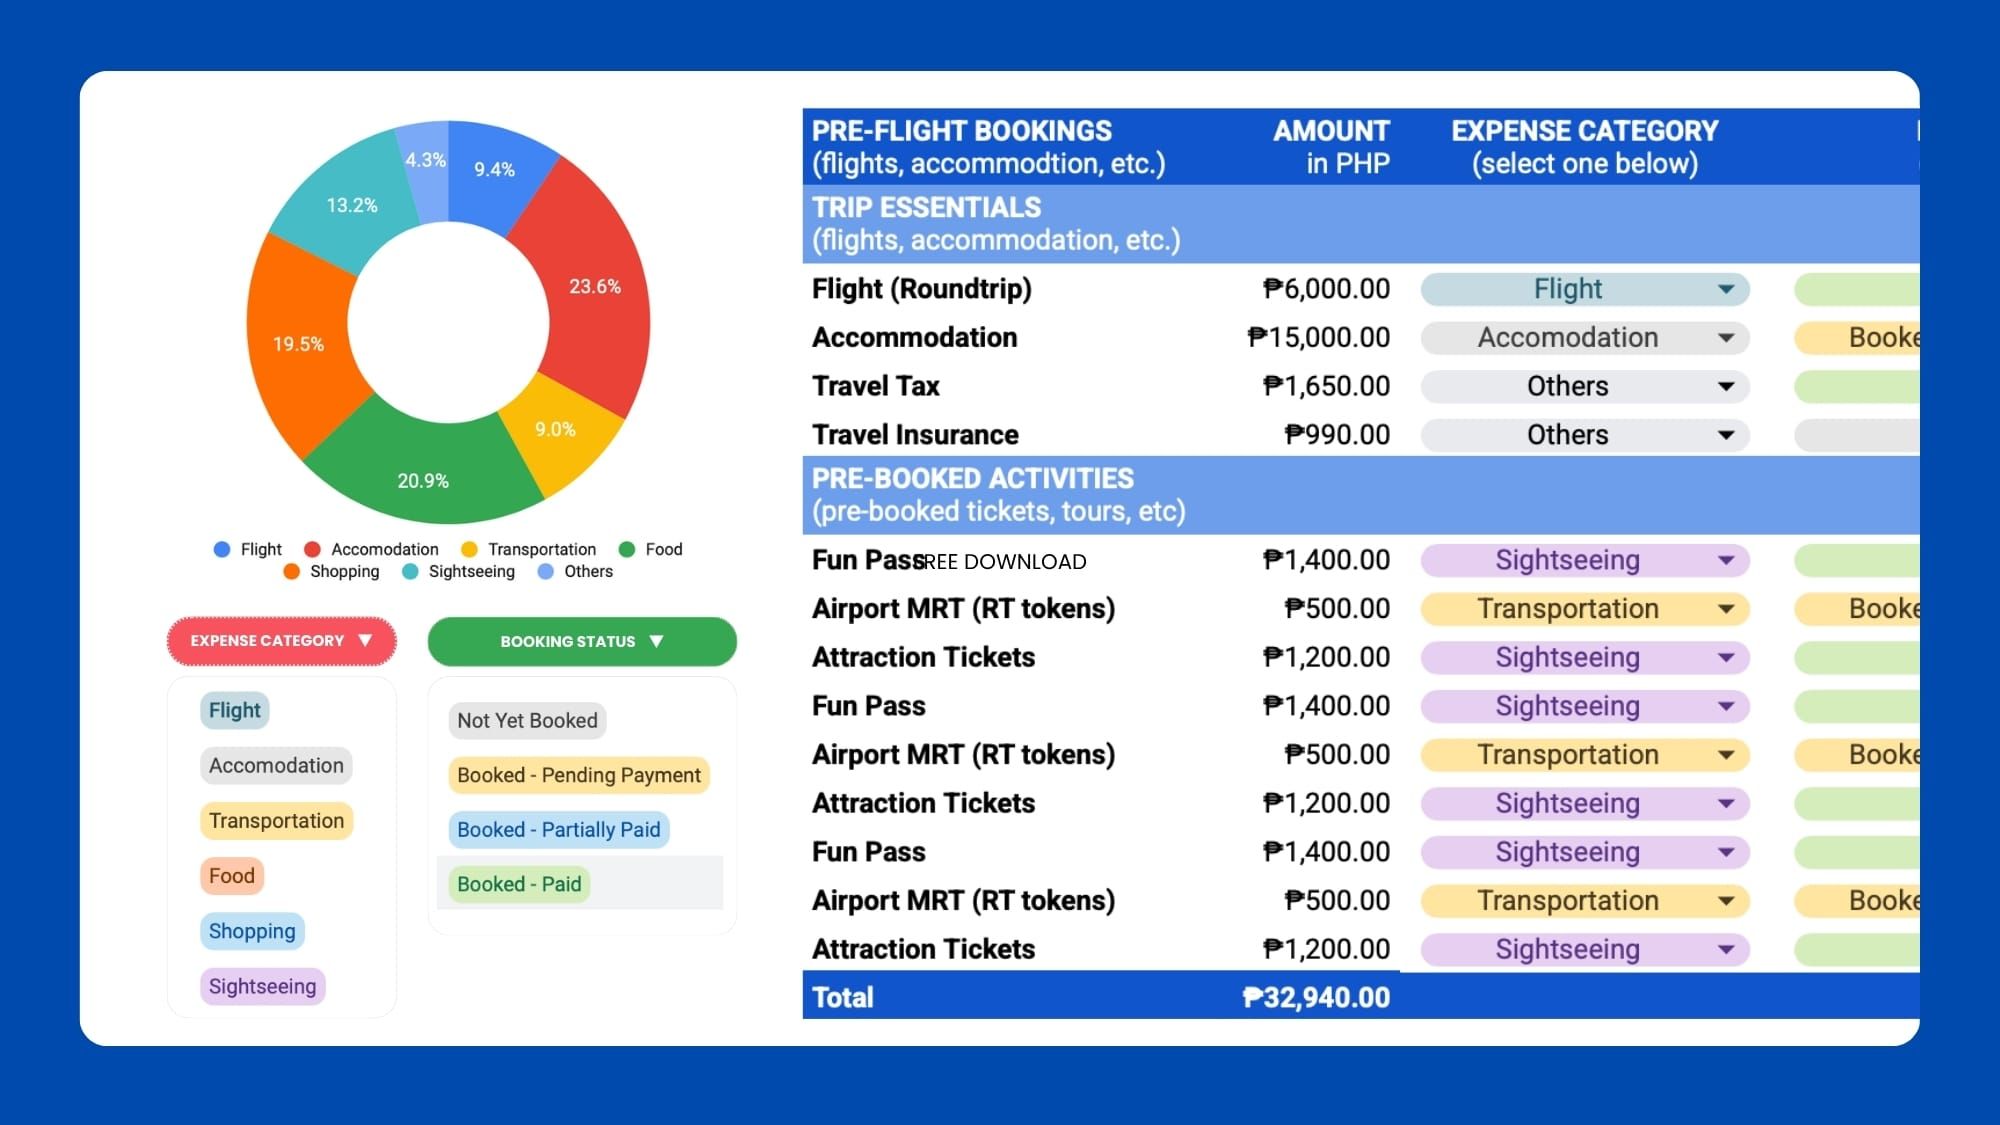Toggle the Booked - Paid status filter

tap(519, 884)
